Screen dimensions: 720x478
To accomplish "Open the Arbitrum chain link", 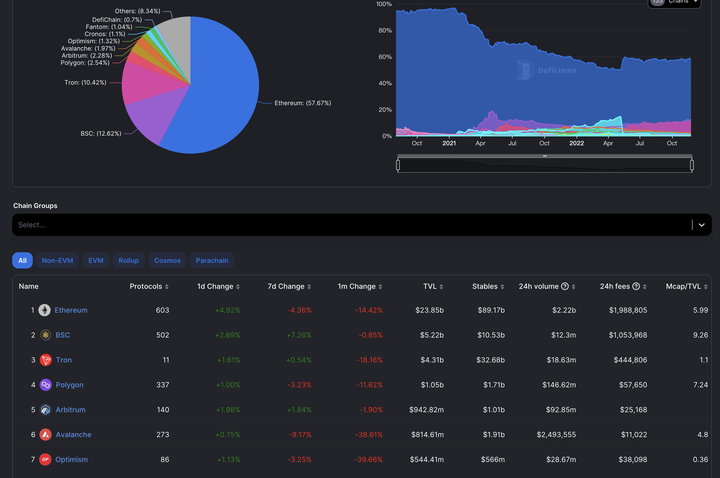I will click(x=70, y=410).
